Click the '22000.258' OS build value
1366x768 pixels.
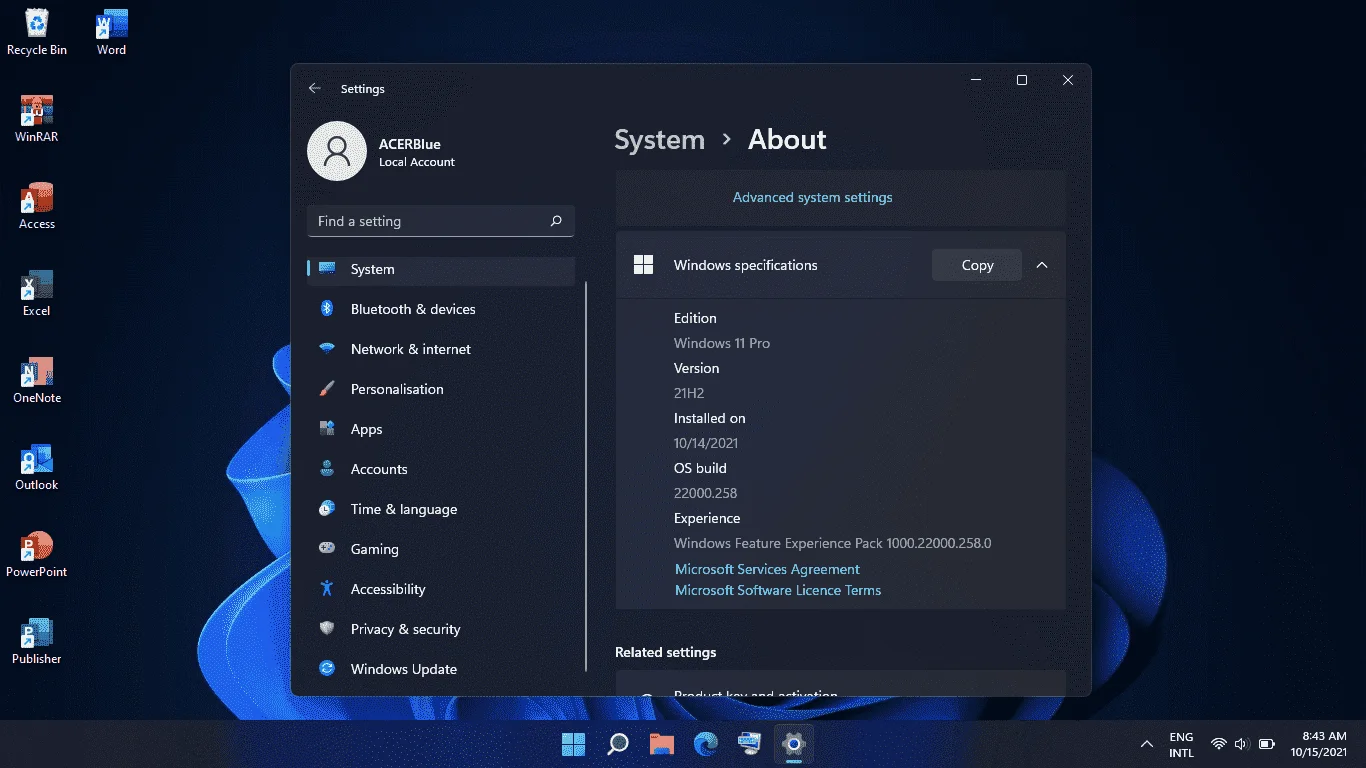(705, 493)
